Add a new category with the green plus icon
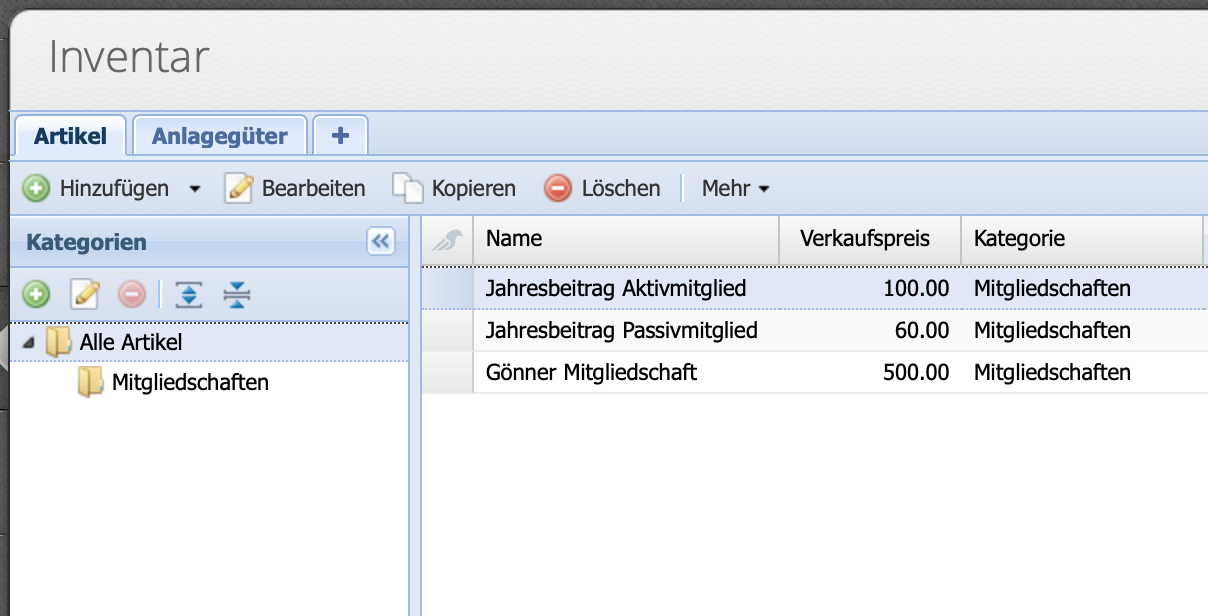The height and width of the screenshot is (616, 1208). coord(34,295)
